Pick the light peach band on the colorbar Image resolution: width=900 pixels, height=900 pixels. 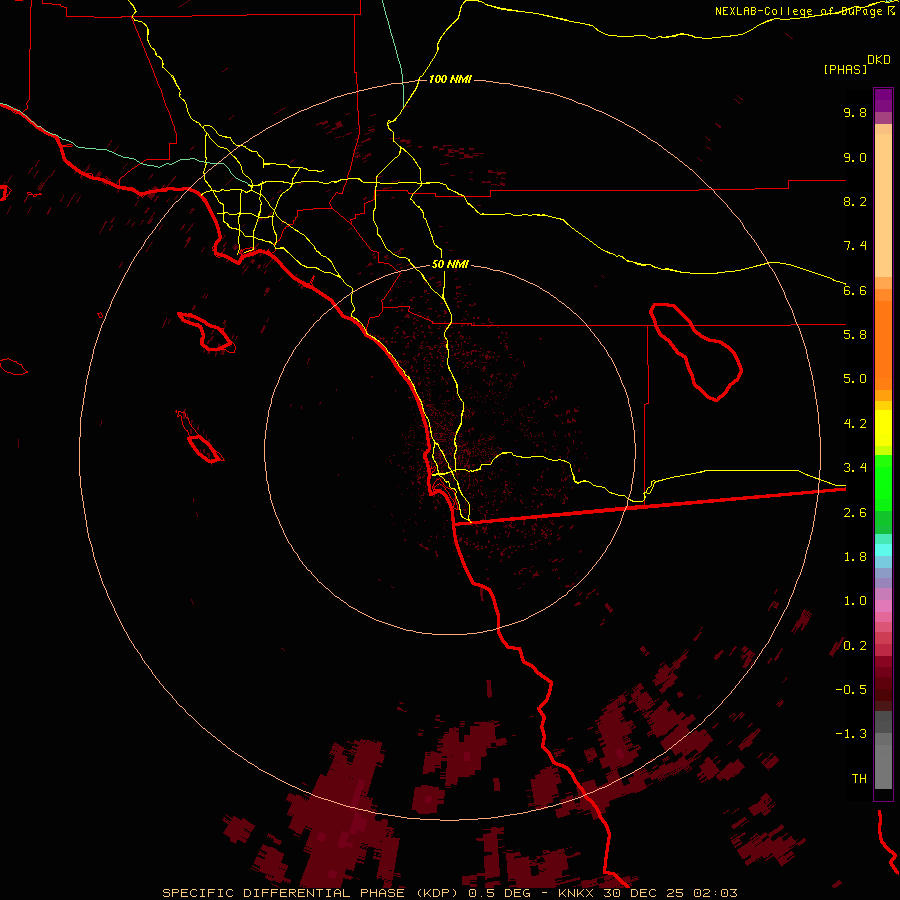[883, 205]
